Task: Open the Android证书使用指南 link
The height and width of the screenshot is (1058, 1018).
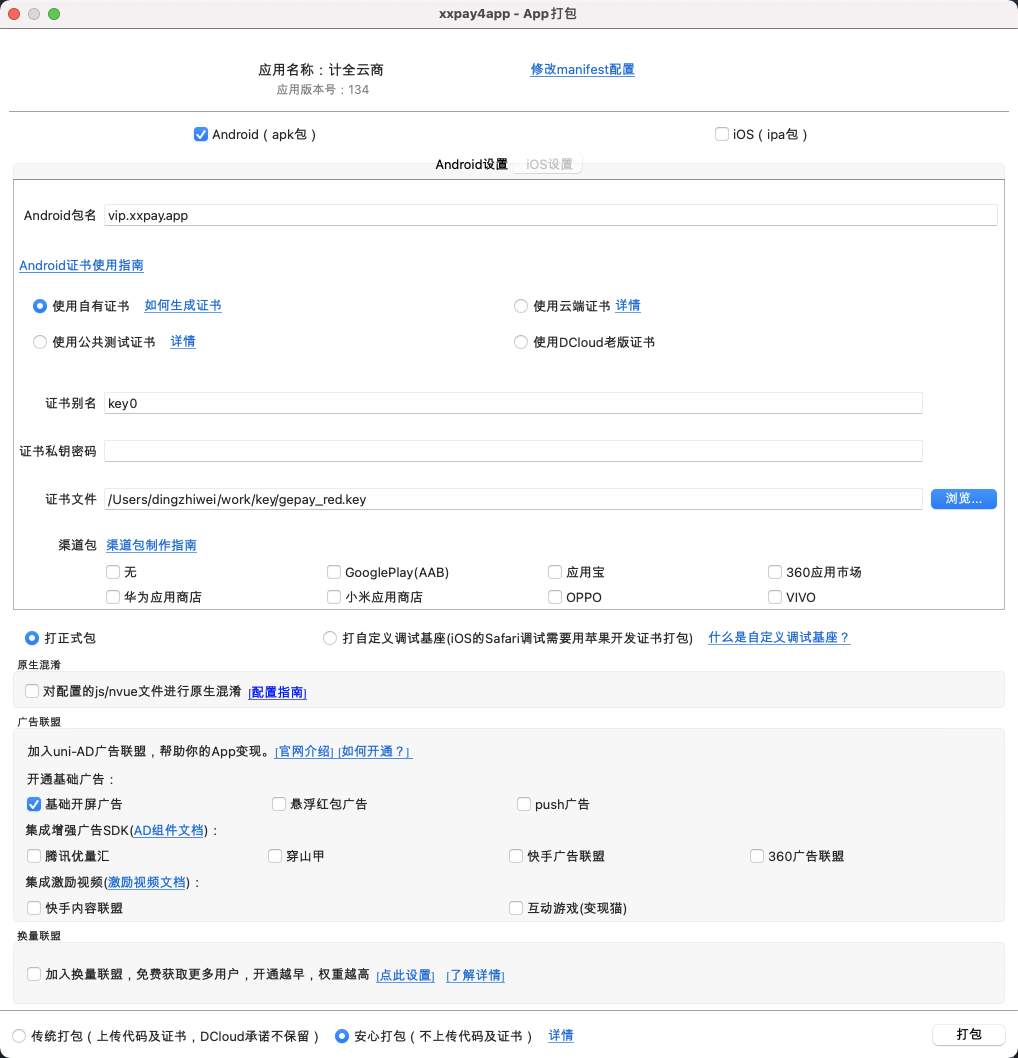Action: pos(81,266)
